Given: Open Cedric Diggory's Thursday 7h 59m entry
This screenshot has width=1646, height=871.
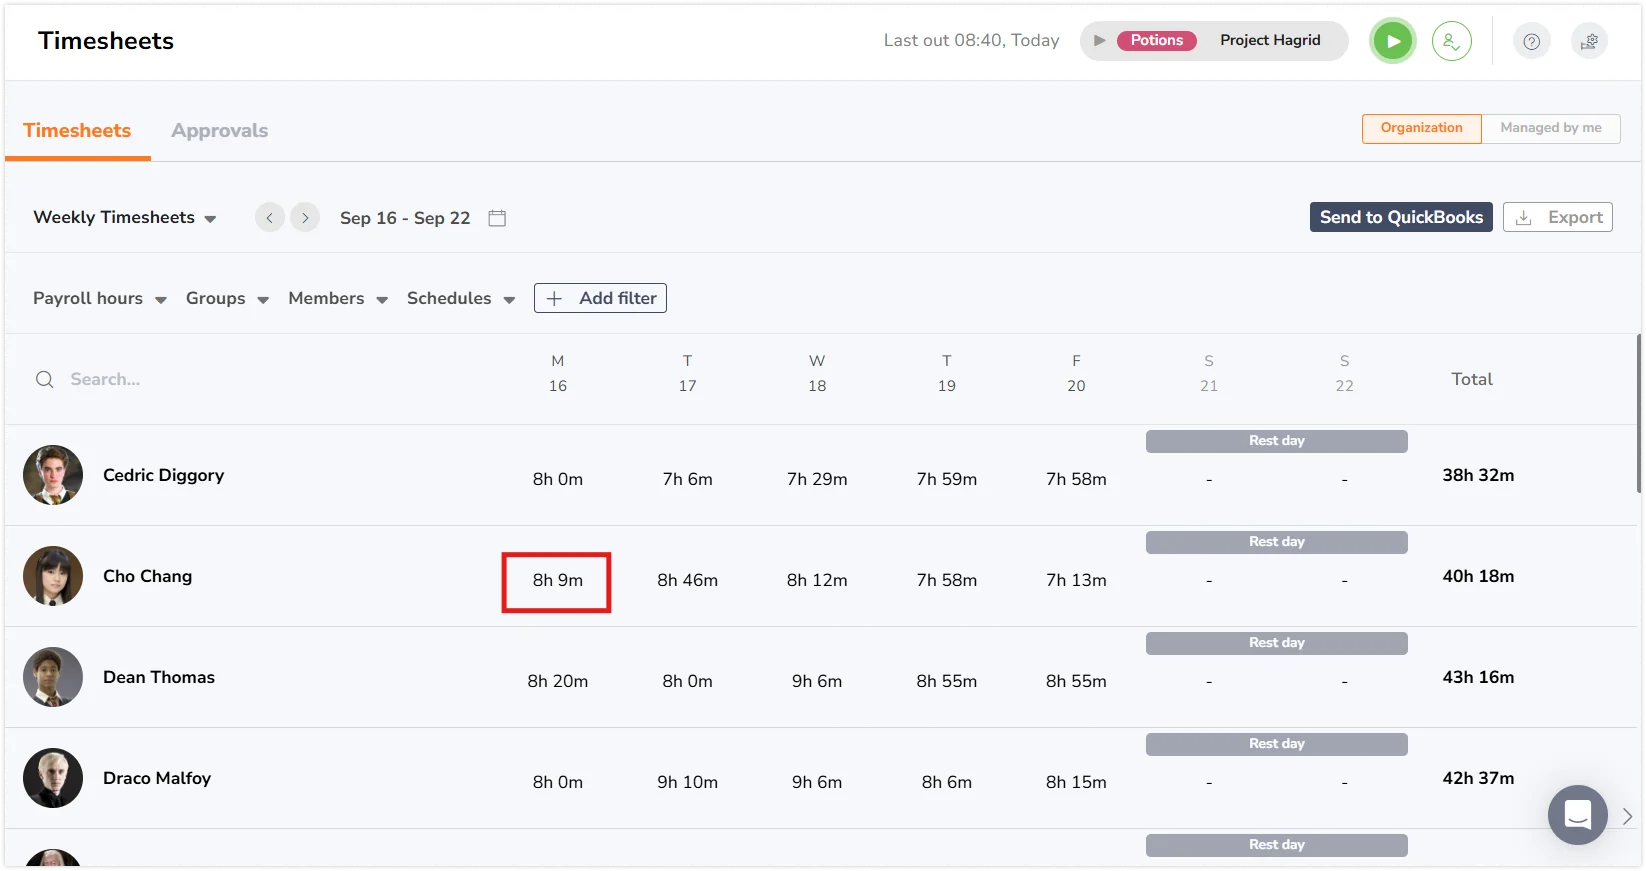Looking at the screenshot, I should [946, 479].
